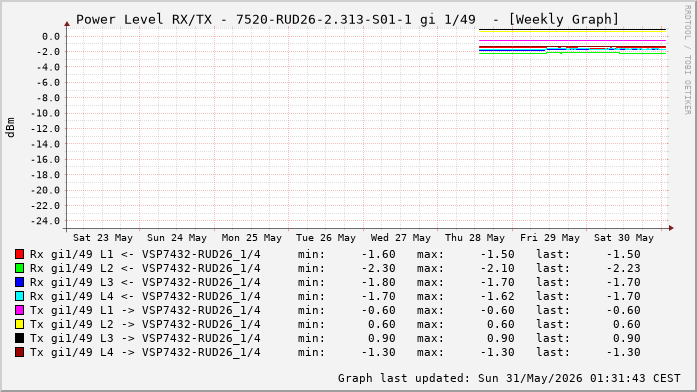Viewport: 697px width, 392px height.
Task: Click the black Tx L3 legend swatch
Action: [20, 338]
